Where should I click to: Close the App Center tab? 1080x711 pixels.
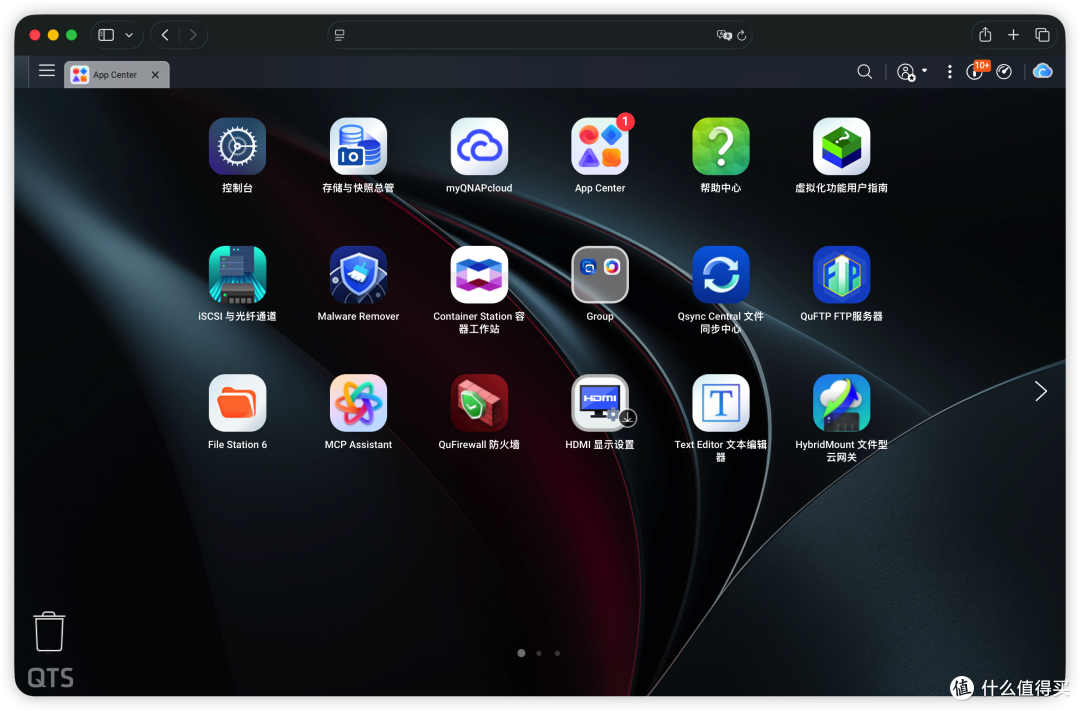pyautogui.click(x=156, y=74)
